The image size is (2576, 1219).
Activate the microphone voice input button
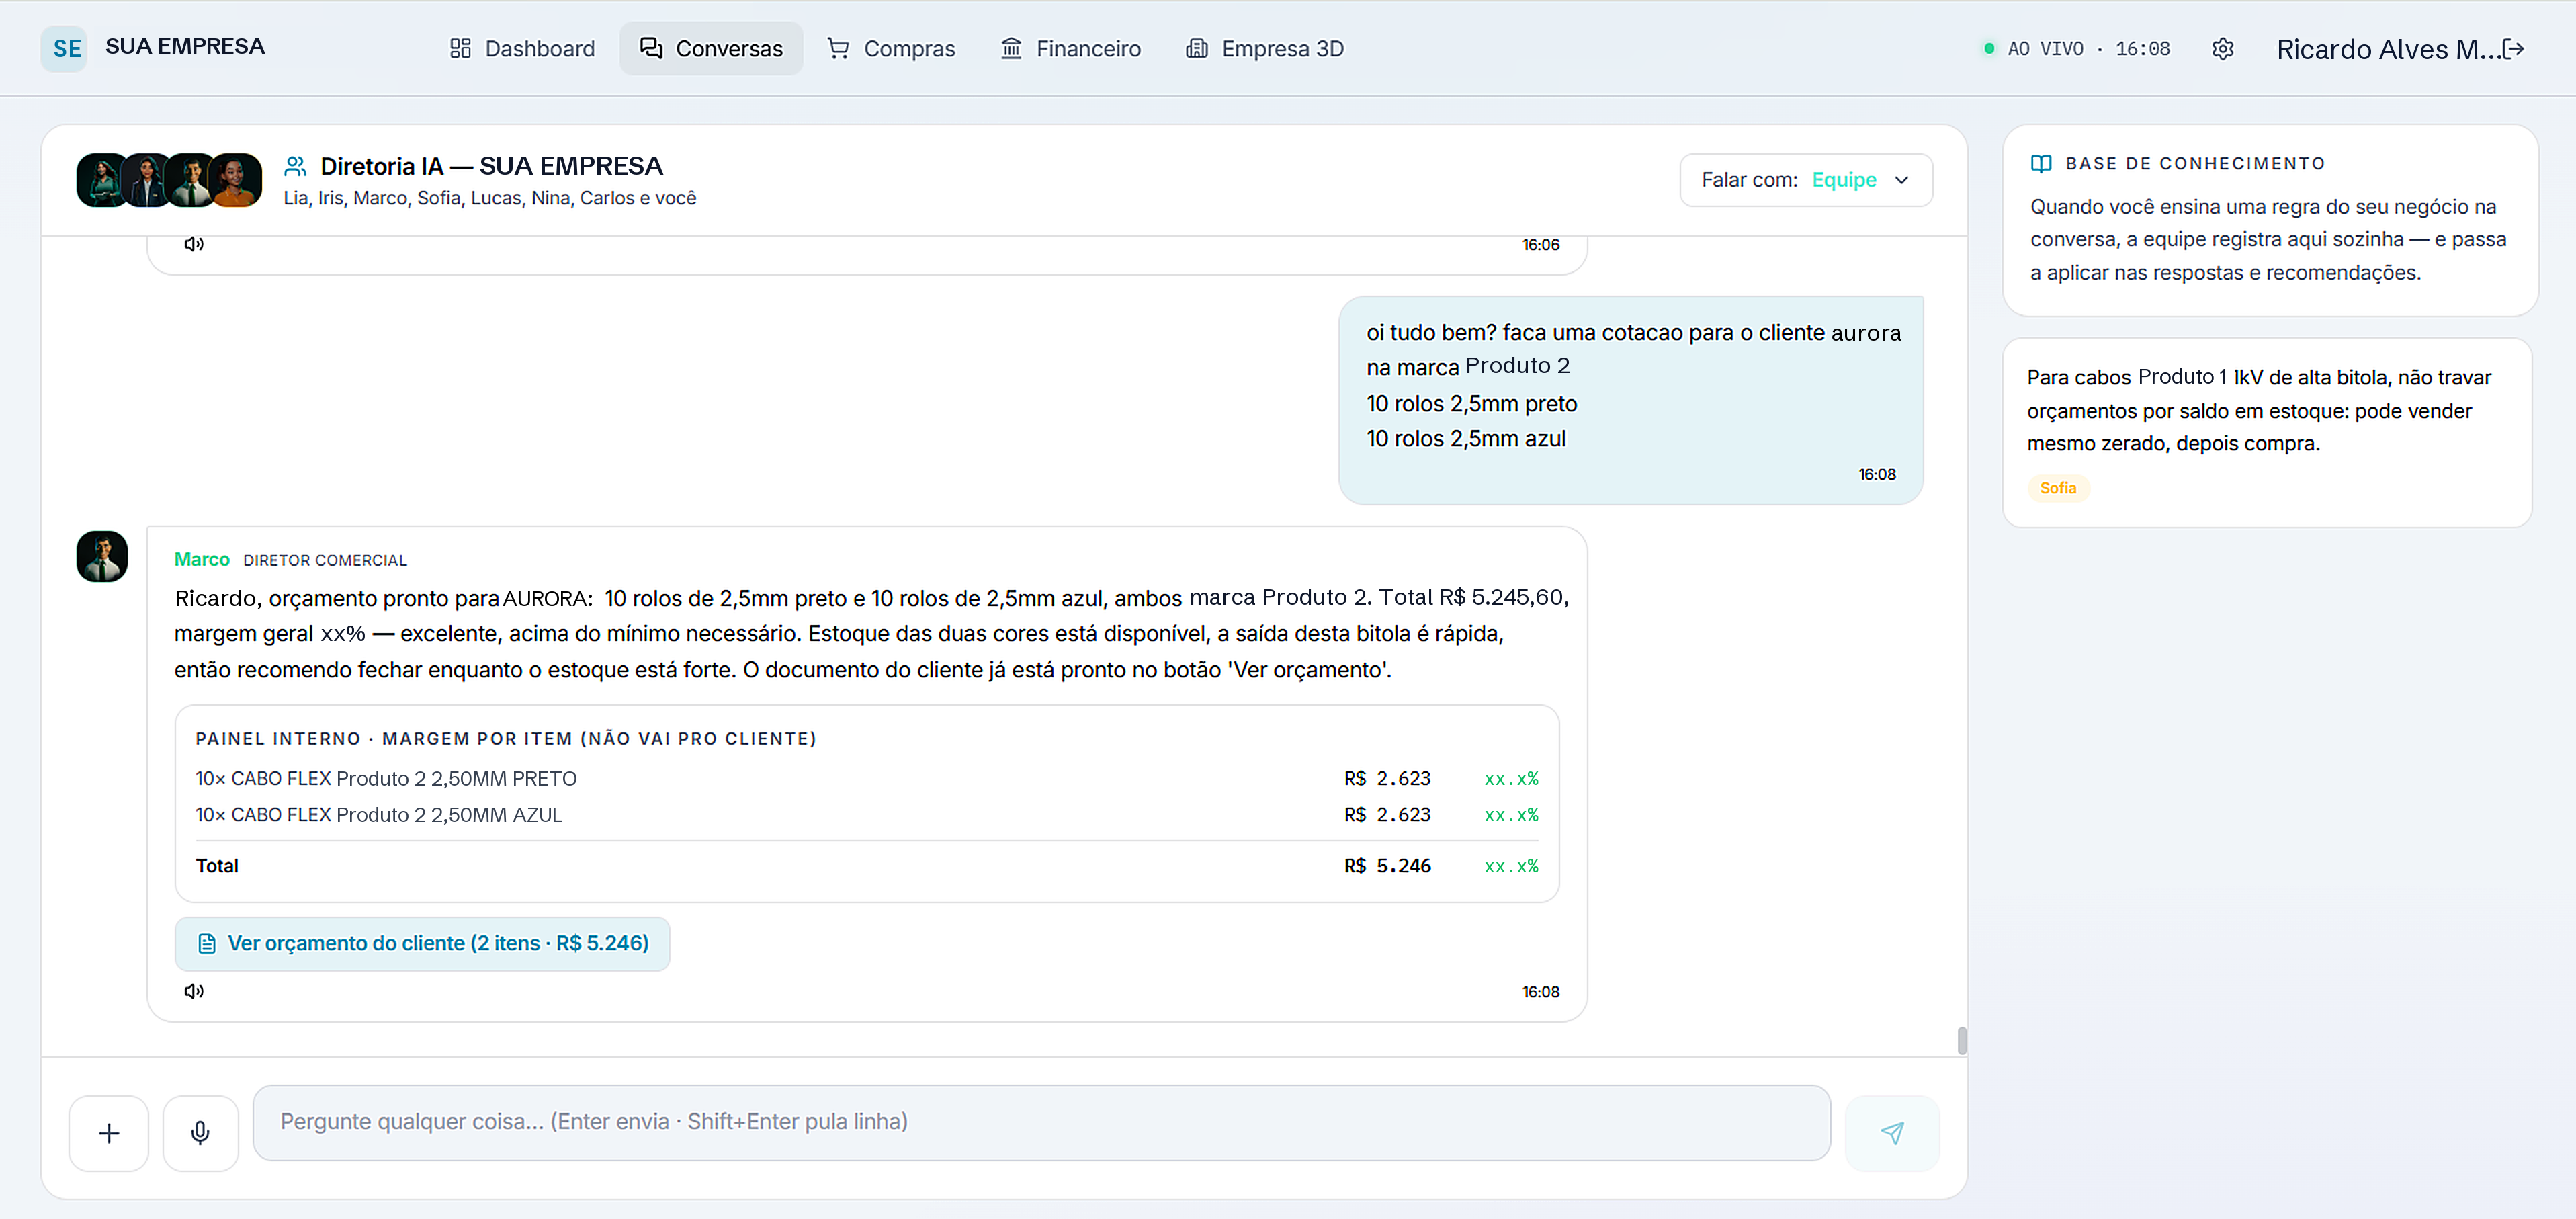coord(200,1132)
